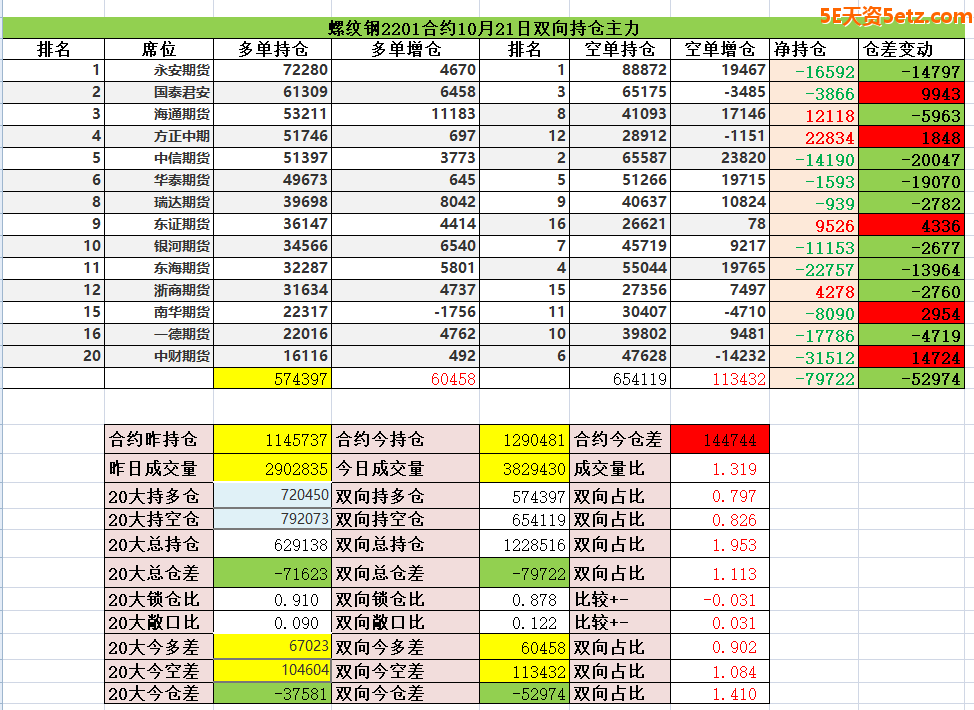Viewport: 974px width, 710px height.
Task: Click the 空单持仓 column header
Action: [620, 49]
